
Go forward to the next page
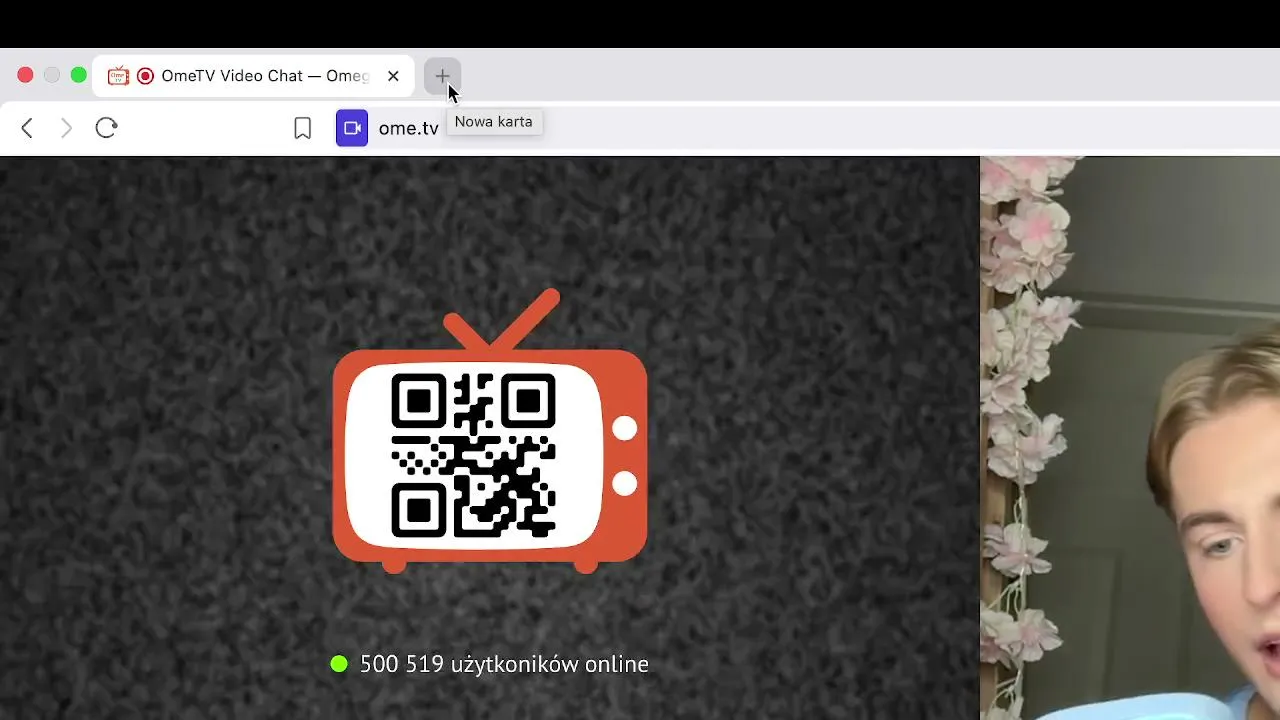(66, 128)
